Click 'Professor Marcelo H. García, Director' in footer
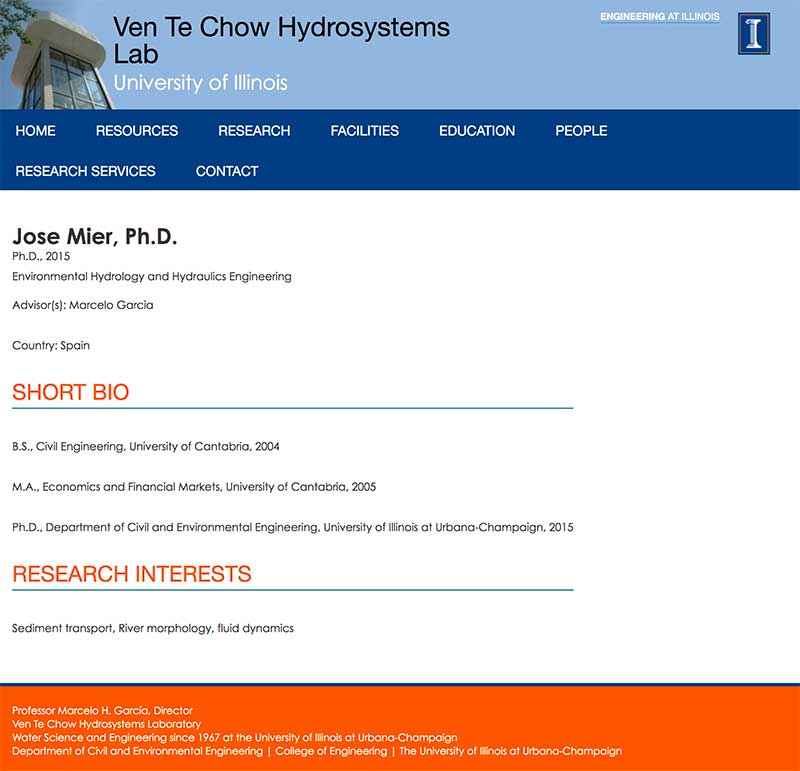The width and height of the screenshot is (800, 771). point(102,710)
